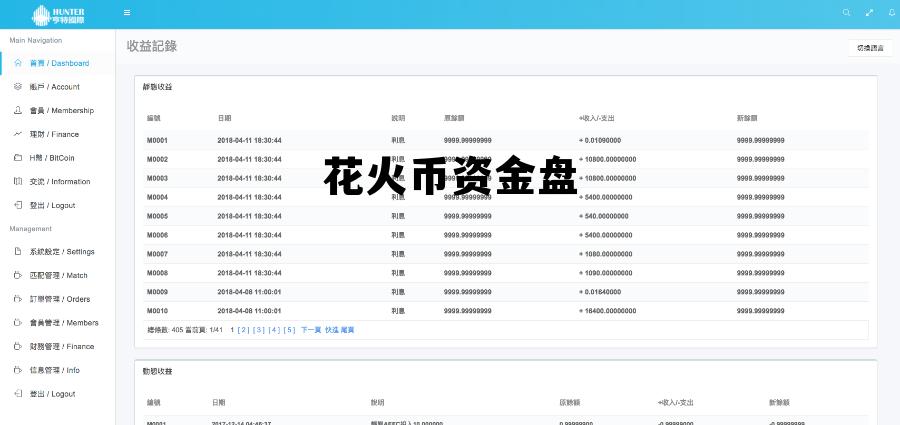Go to page [2] in pagination
The height and width of the screenshot is (425, 900).
pyautogui.click(x=244, y=330)
